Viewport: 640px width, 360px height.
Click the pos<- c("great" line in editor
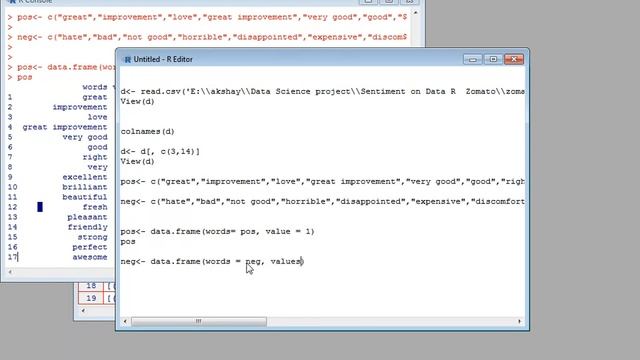coord(322,182)
